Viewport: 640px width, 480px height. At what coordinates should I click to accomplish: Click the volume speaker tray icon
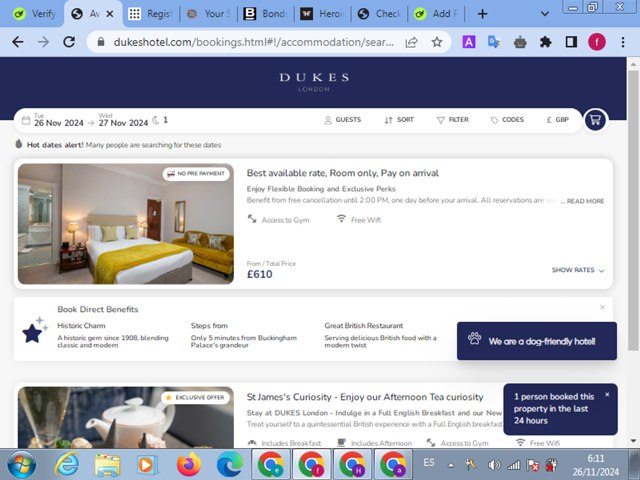click(494, 465)
